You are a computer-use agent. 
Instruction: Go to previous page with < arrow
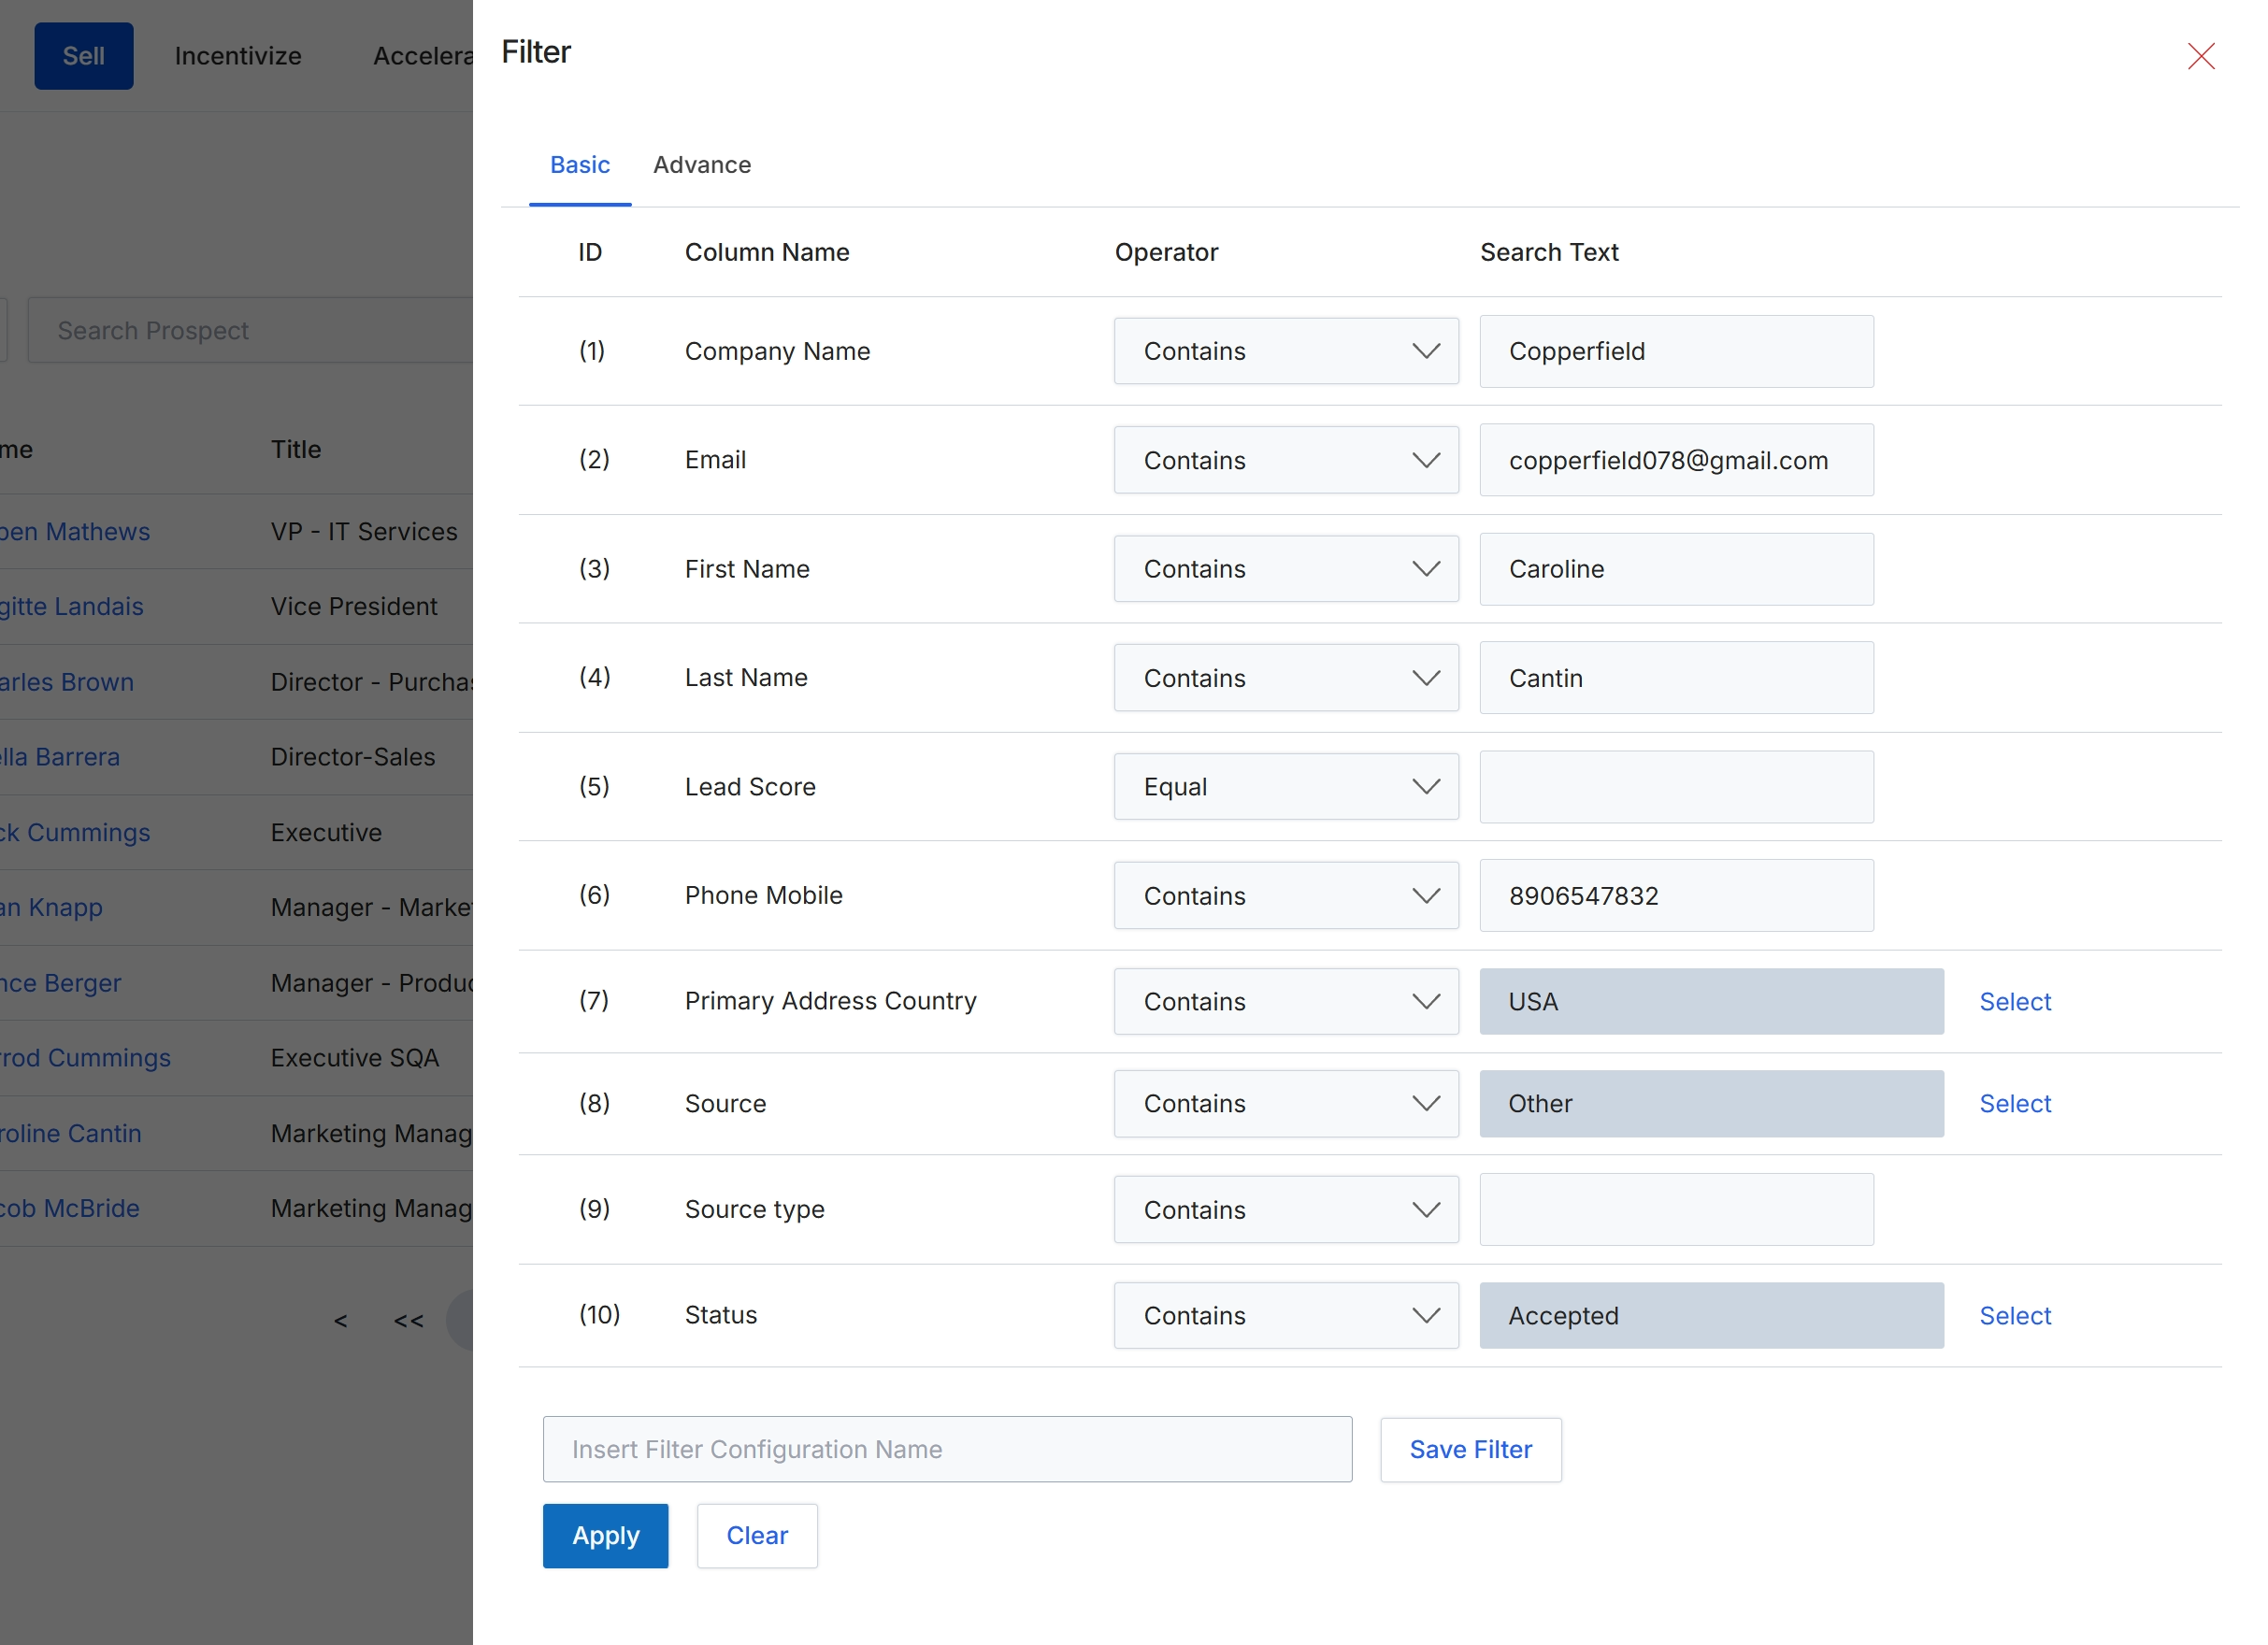click(341, 1322)
